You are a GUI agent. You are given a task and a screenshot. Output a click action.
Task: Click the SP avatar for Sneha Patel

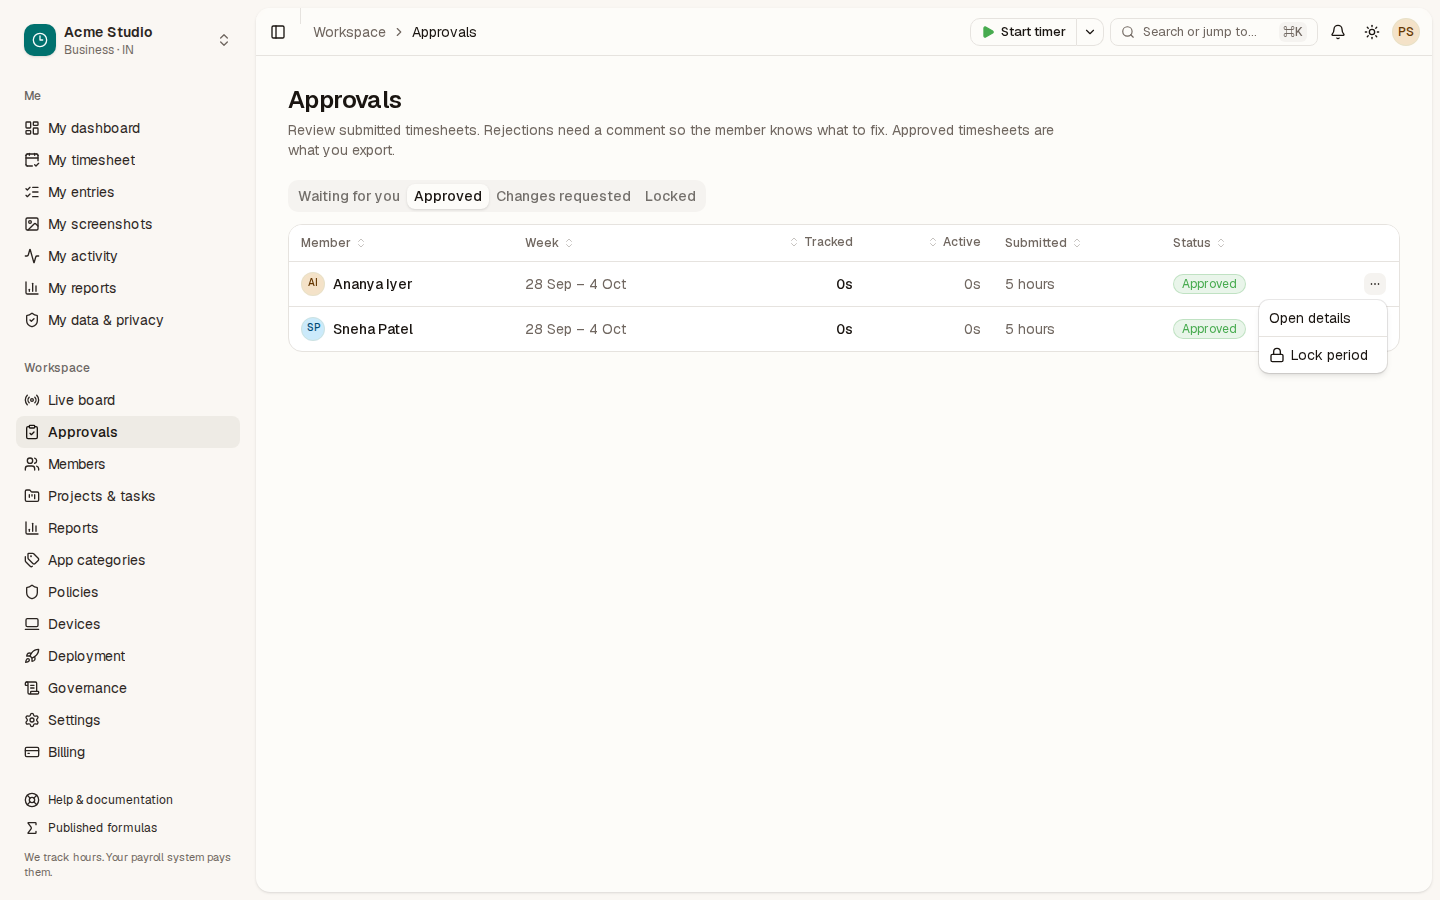pyautogui.click(x=313, y=329)
